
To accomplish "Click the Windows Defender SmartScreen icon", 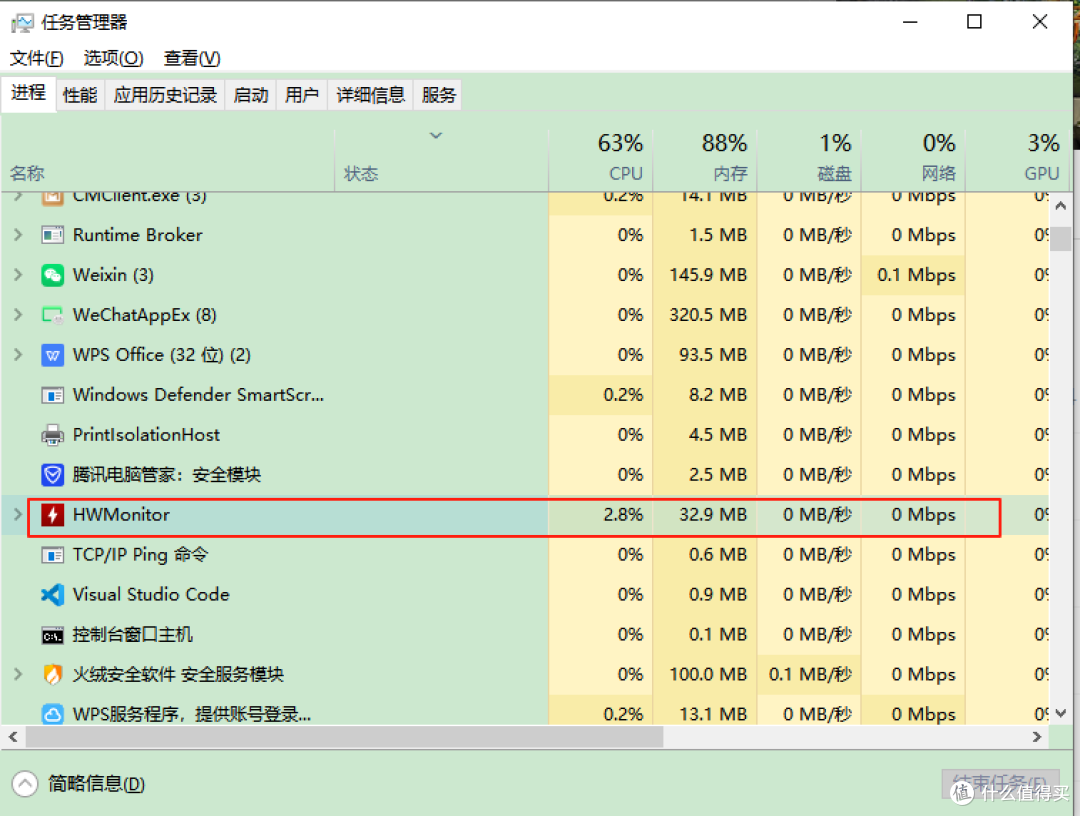I will [x=52, y=395].
